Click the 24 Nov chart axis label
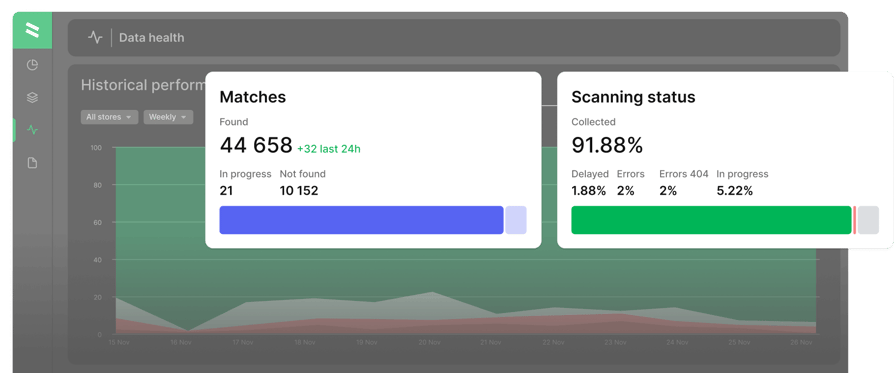 click(677, 343)
